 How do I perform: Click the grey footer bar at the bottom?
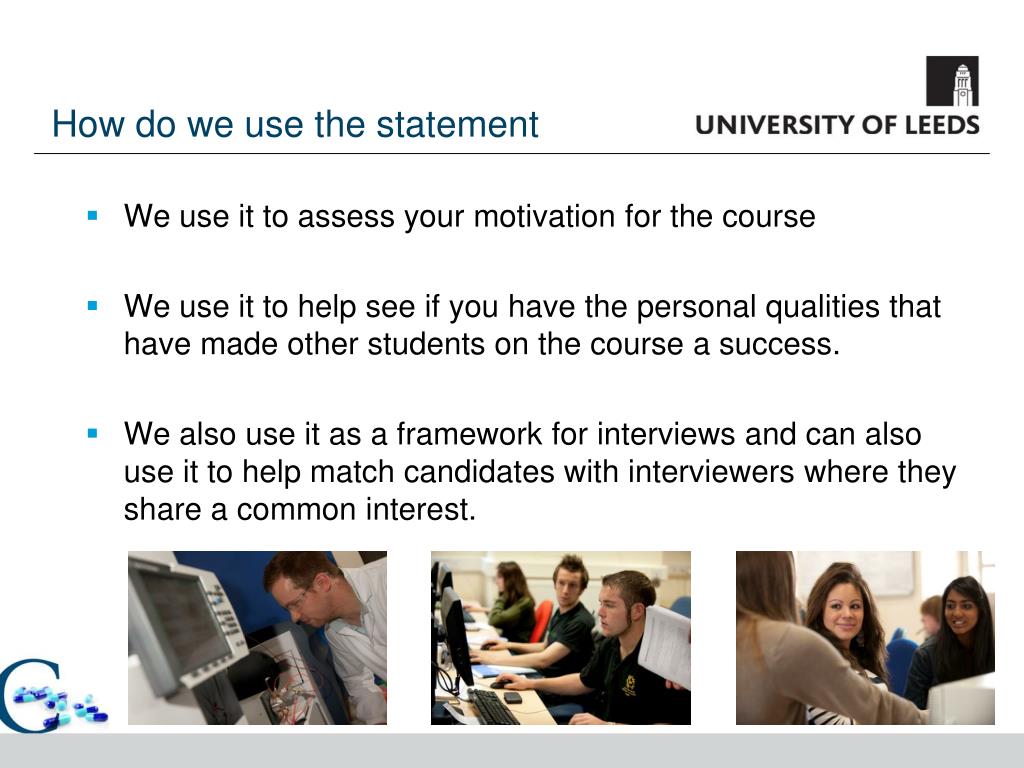512,750
